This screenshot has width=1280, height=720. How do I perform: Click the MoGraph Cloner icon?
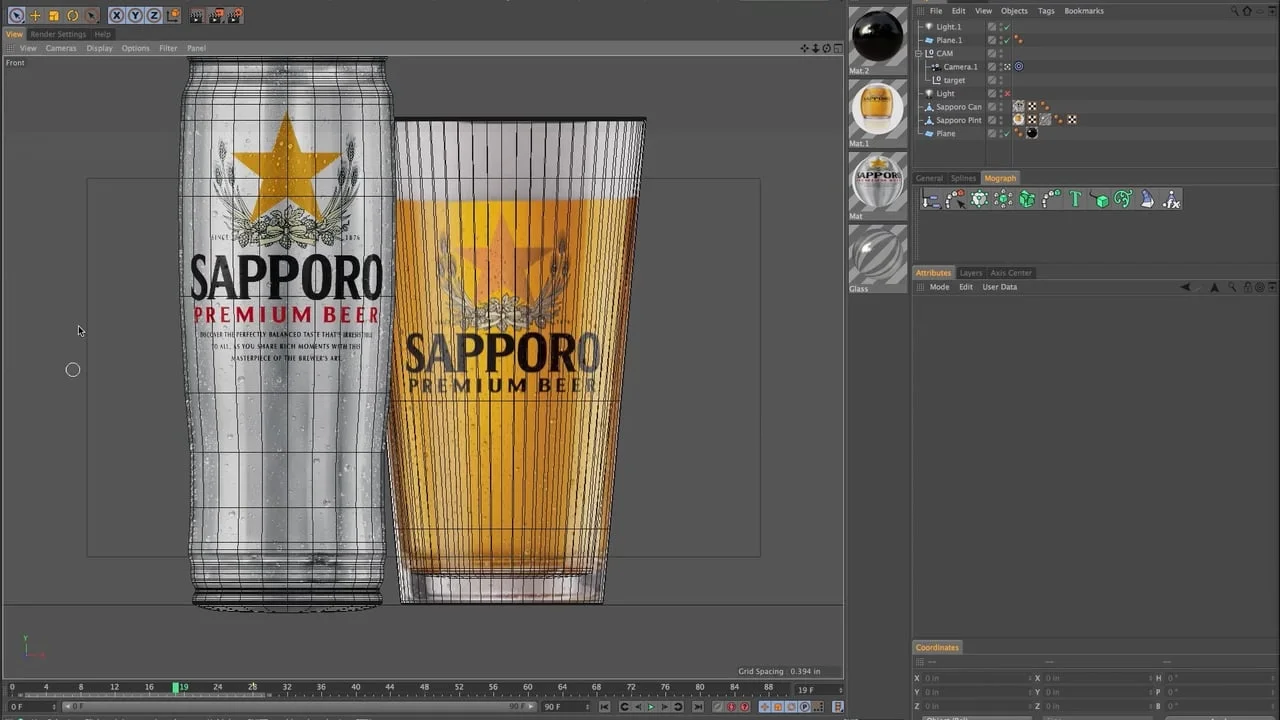pos(979,200)
